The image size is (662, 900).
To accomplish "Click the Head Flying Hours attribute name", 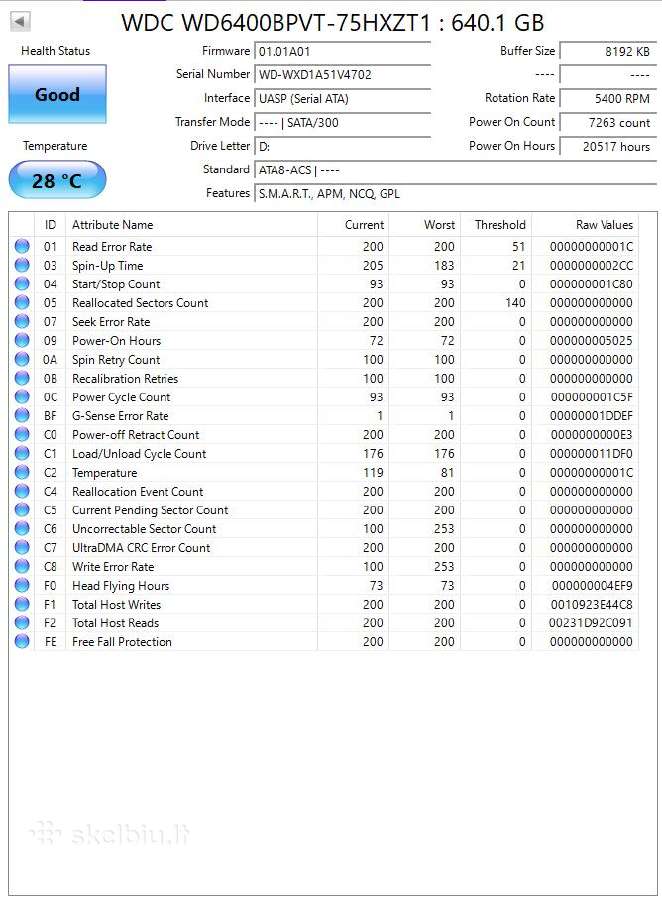I will pos(121,586).
